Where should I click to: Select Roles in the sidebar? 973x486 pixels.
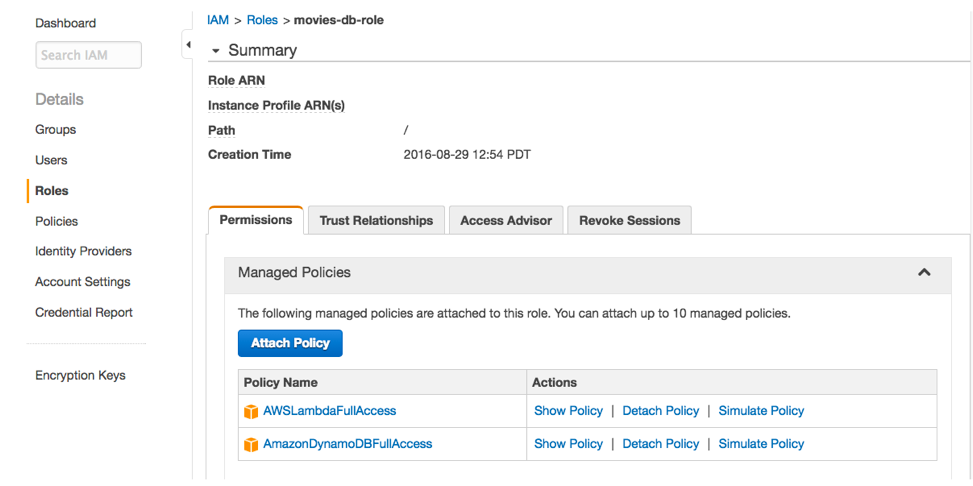[52, 191]
